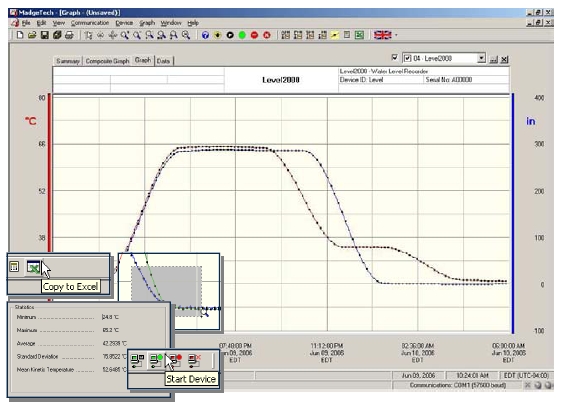Screen dimensions: 565x406
Task: Switch to the Data tab
Action: click(163, 61)
